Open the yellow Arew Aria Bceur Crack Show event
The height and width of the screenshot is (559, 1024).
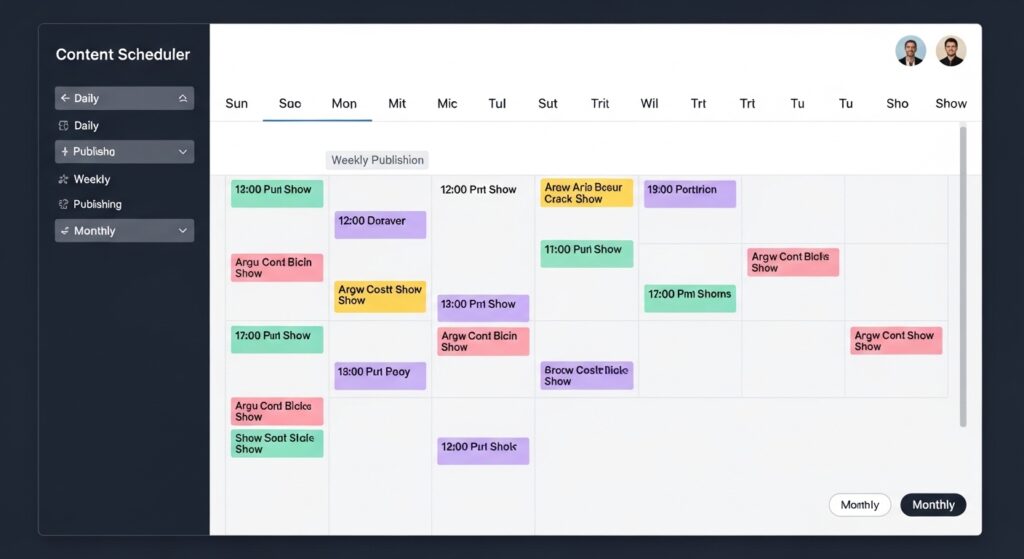pyautogui.click(x=586, y=193)
